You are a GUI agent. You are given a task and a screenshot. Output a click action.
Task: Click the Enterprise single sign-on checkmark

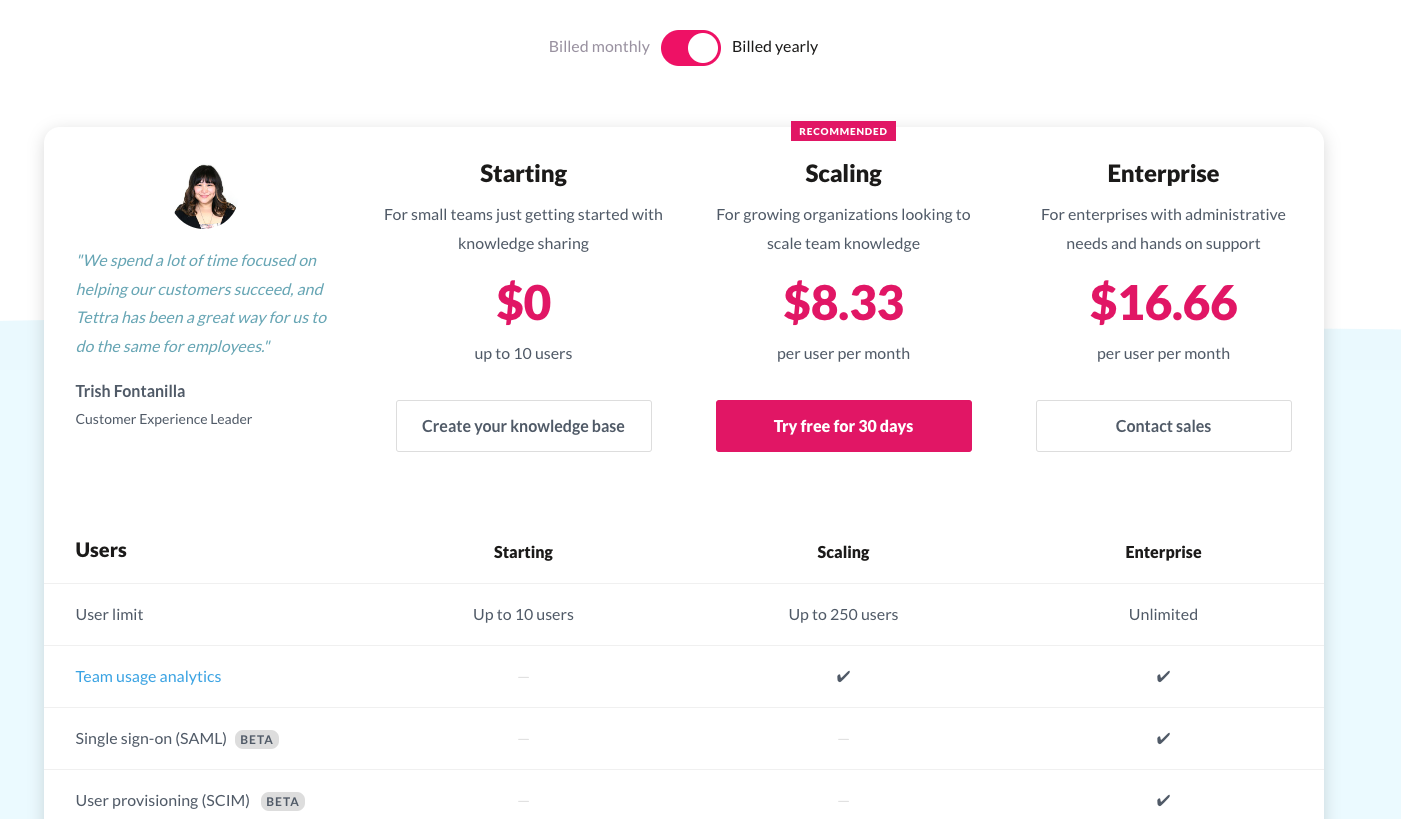coord(1163,739)
